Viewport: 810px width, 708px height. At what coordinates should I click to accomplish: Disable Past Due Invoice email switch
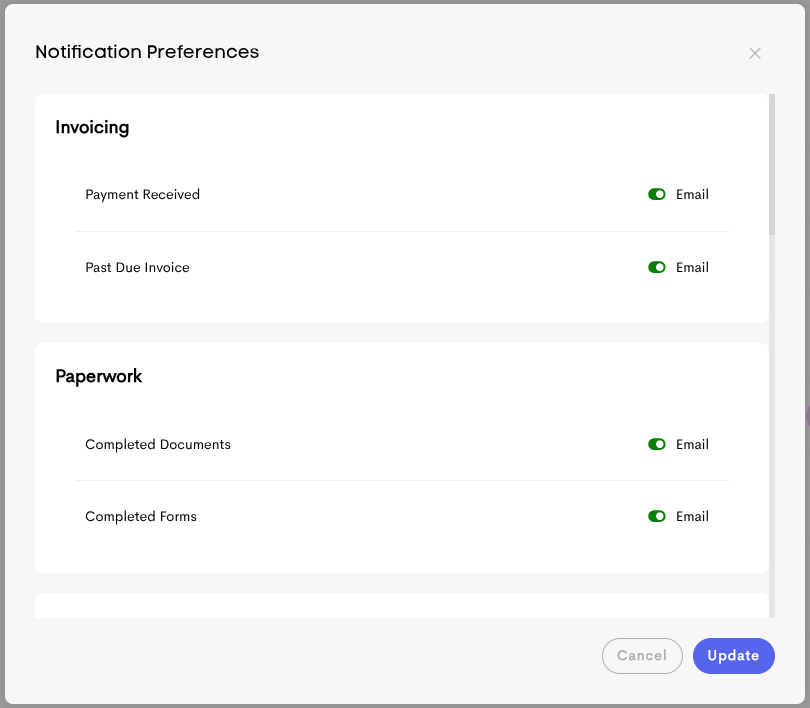[657, 267]
